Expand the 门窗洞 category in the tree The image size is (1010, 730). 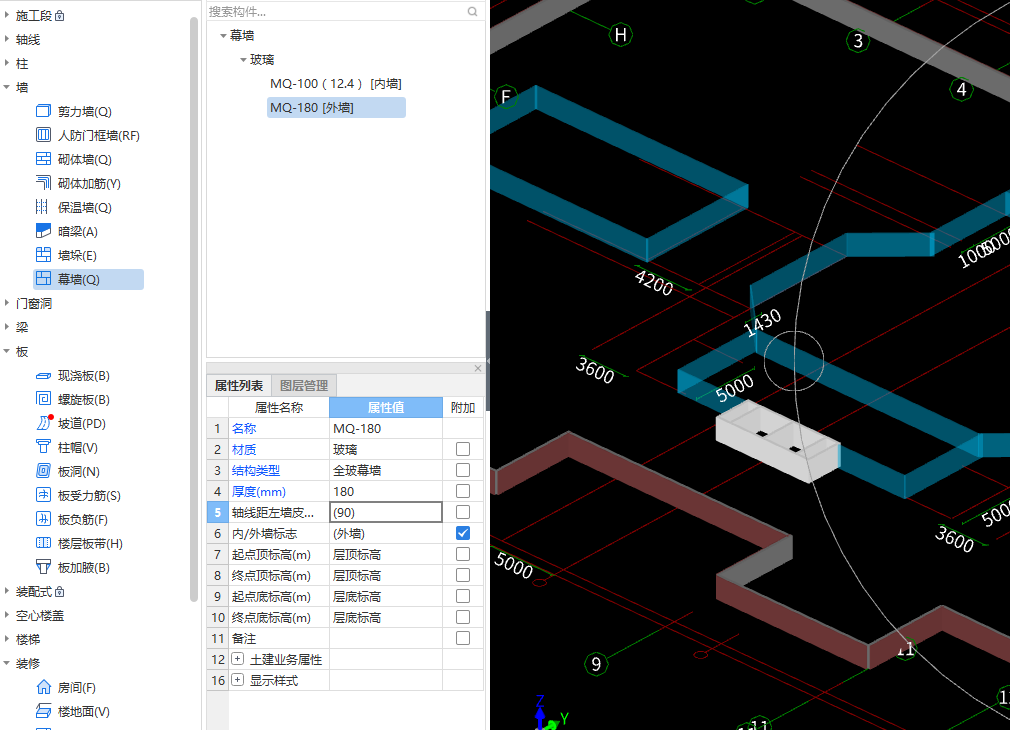[8, 303]
